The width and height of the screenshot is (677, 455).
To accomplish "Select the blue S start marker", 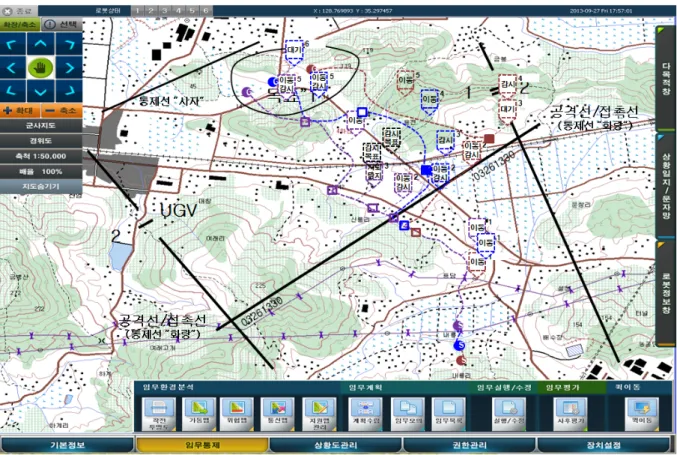I will [x=460, y=345].
